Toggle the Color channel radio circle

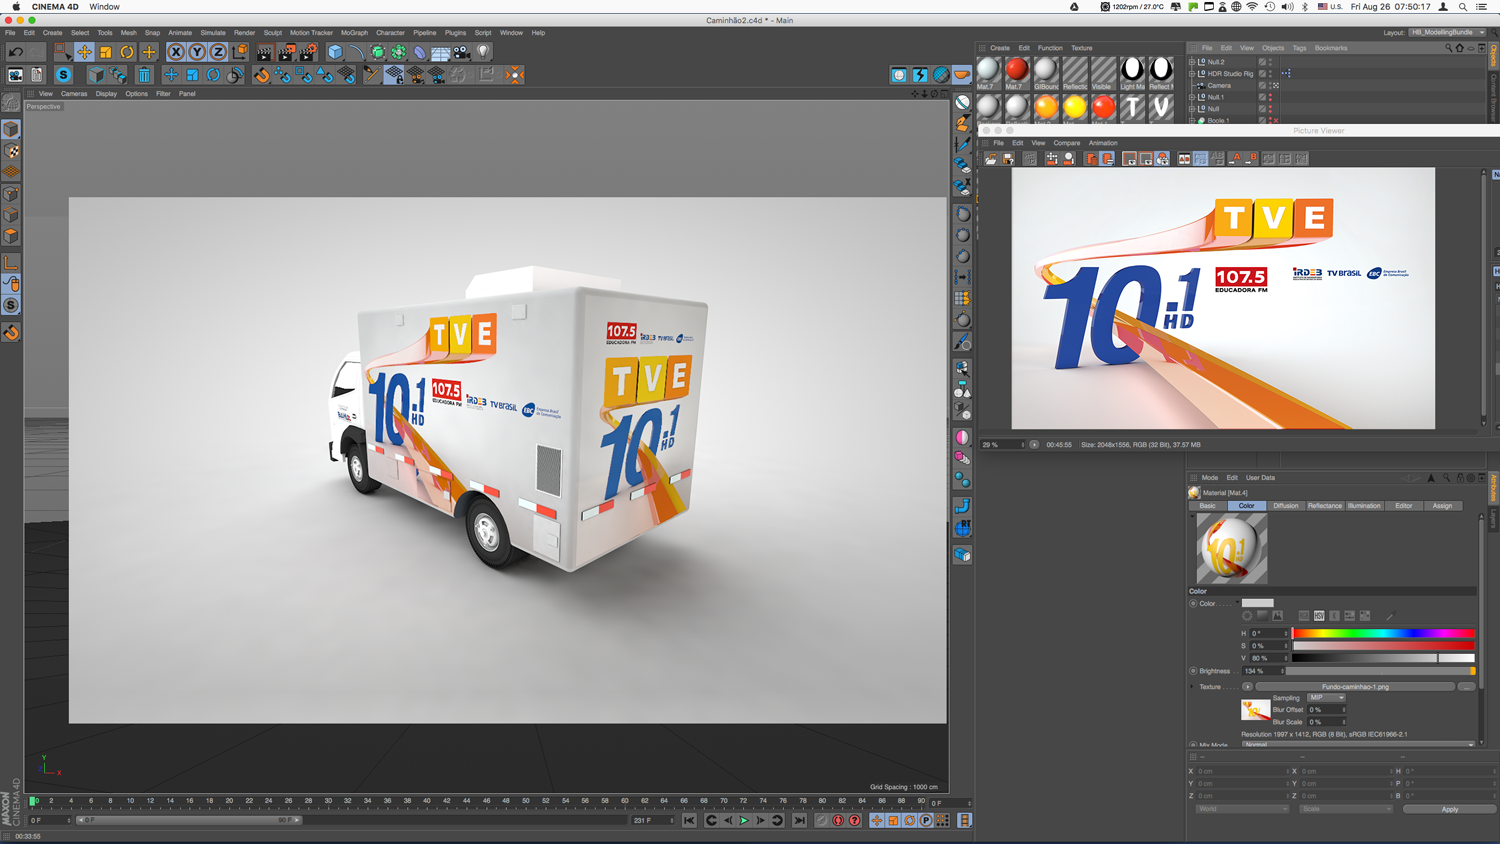(1193, 604)
